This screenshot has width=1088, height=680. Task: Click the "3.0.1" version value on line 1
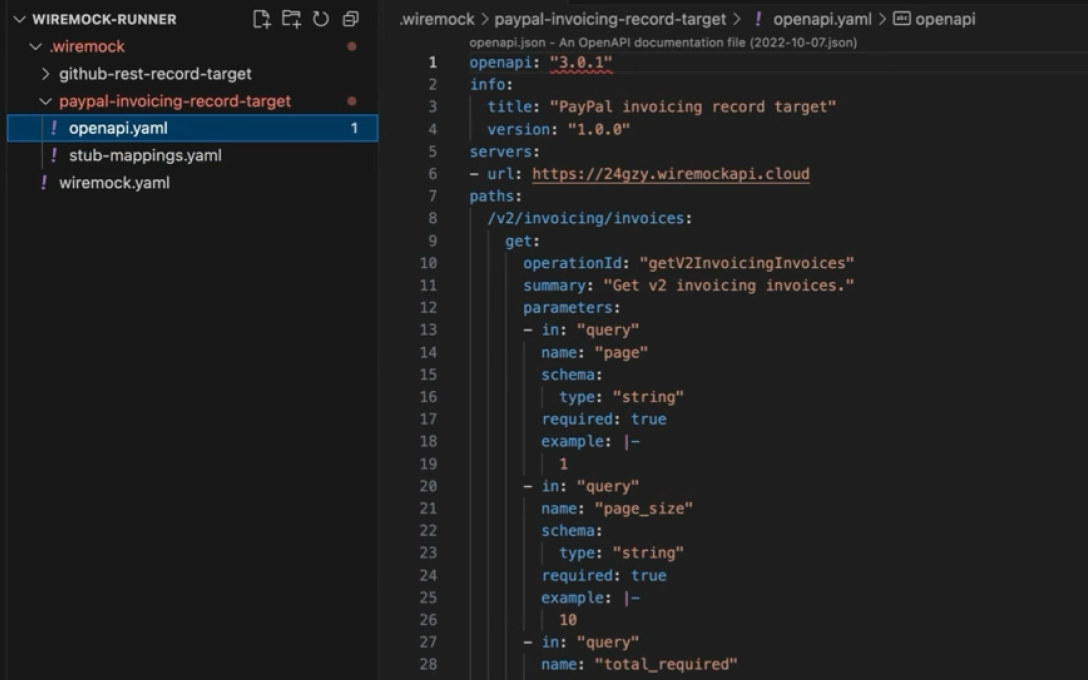point(581,62)
